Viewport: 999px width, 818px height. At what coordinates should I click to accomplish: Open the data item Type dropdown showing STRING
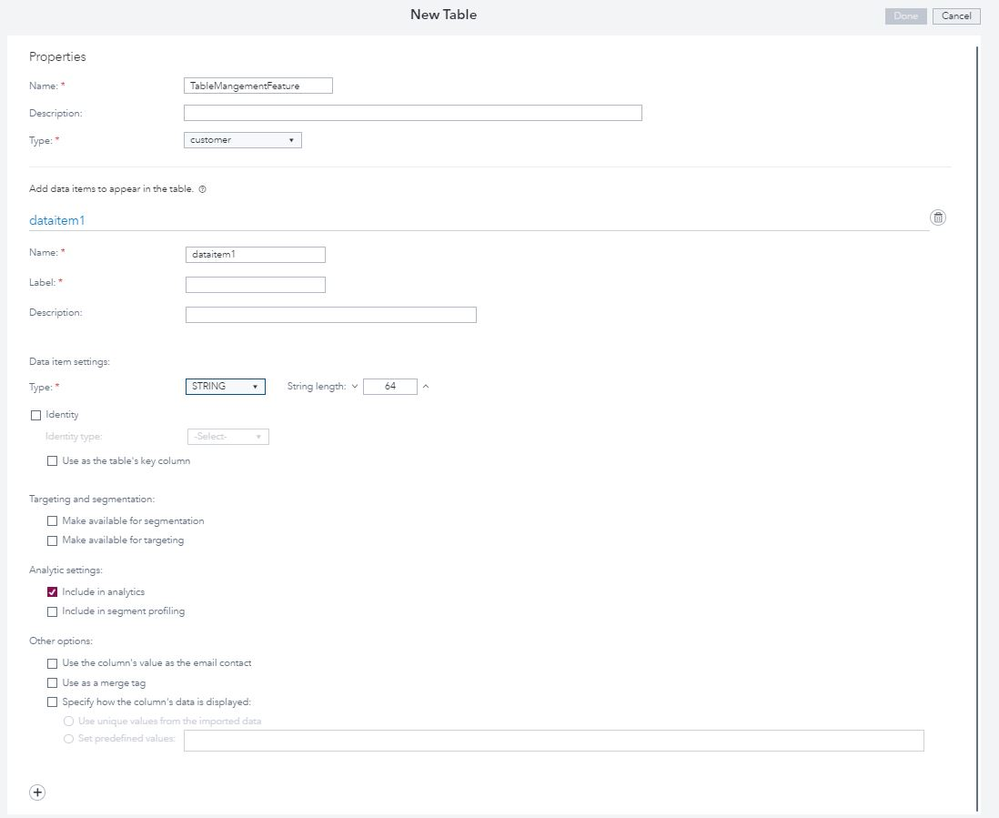[x=226, y=387]
